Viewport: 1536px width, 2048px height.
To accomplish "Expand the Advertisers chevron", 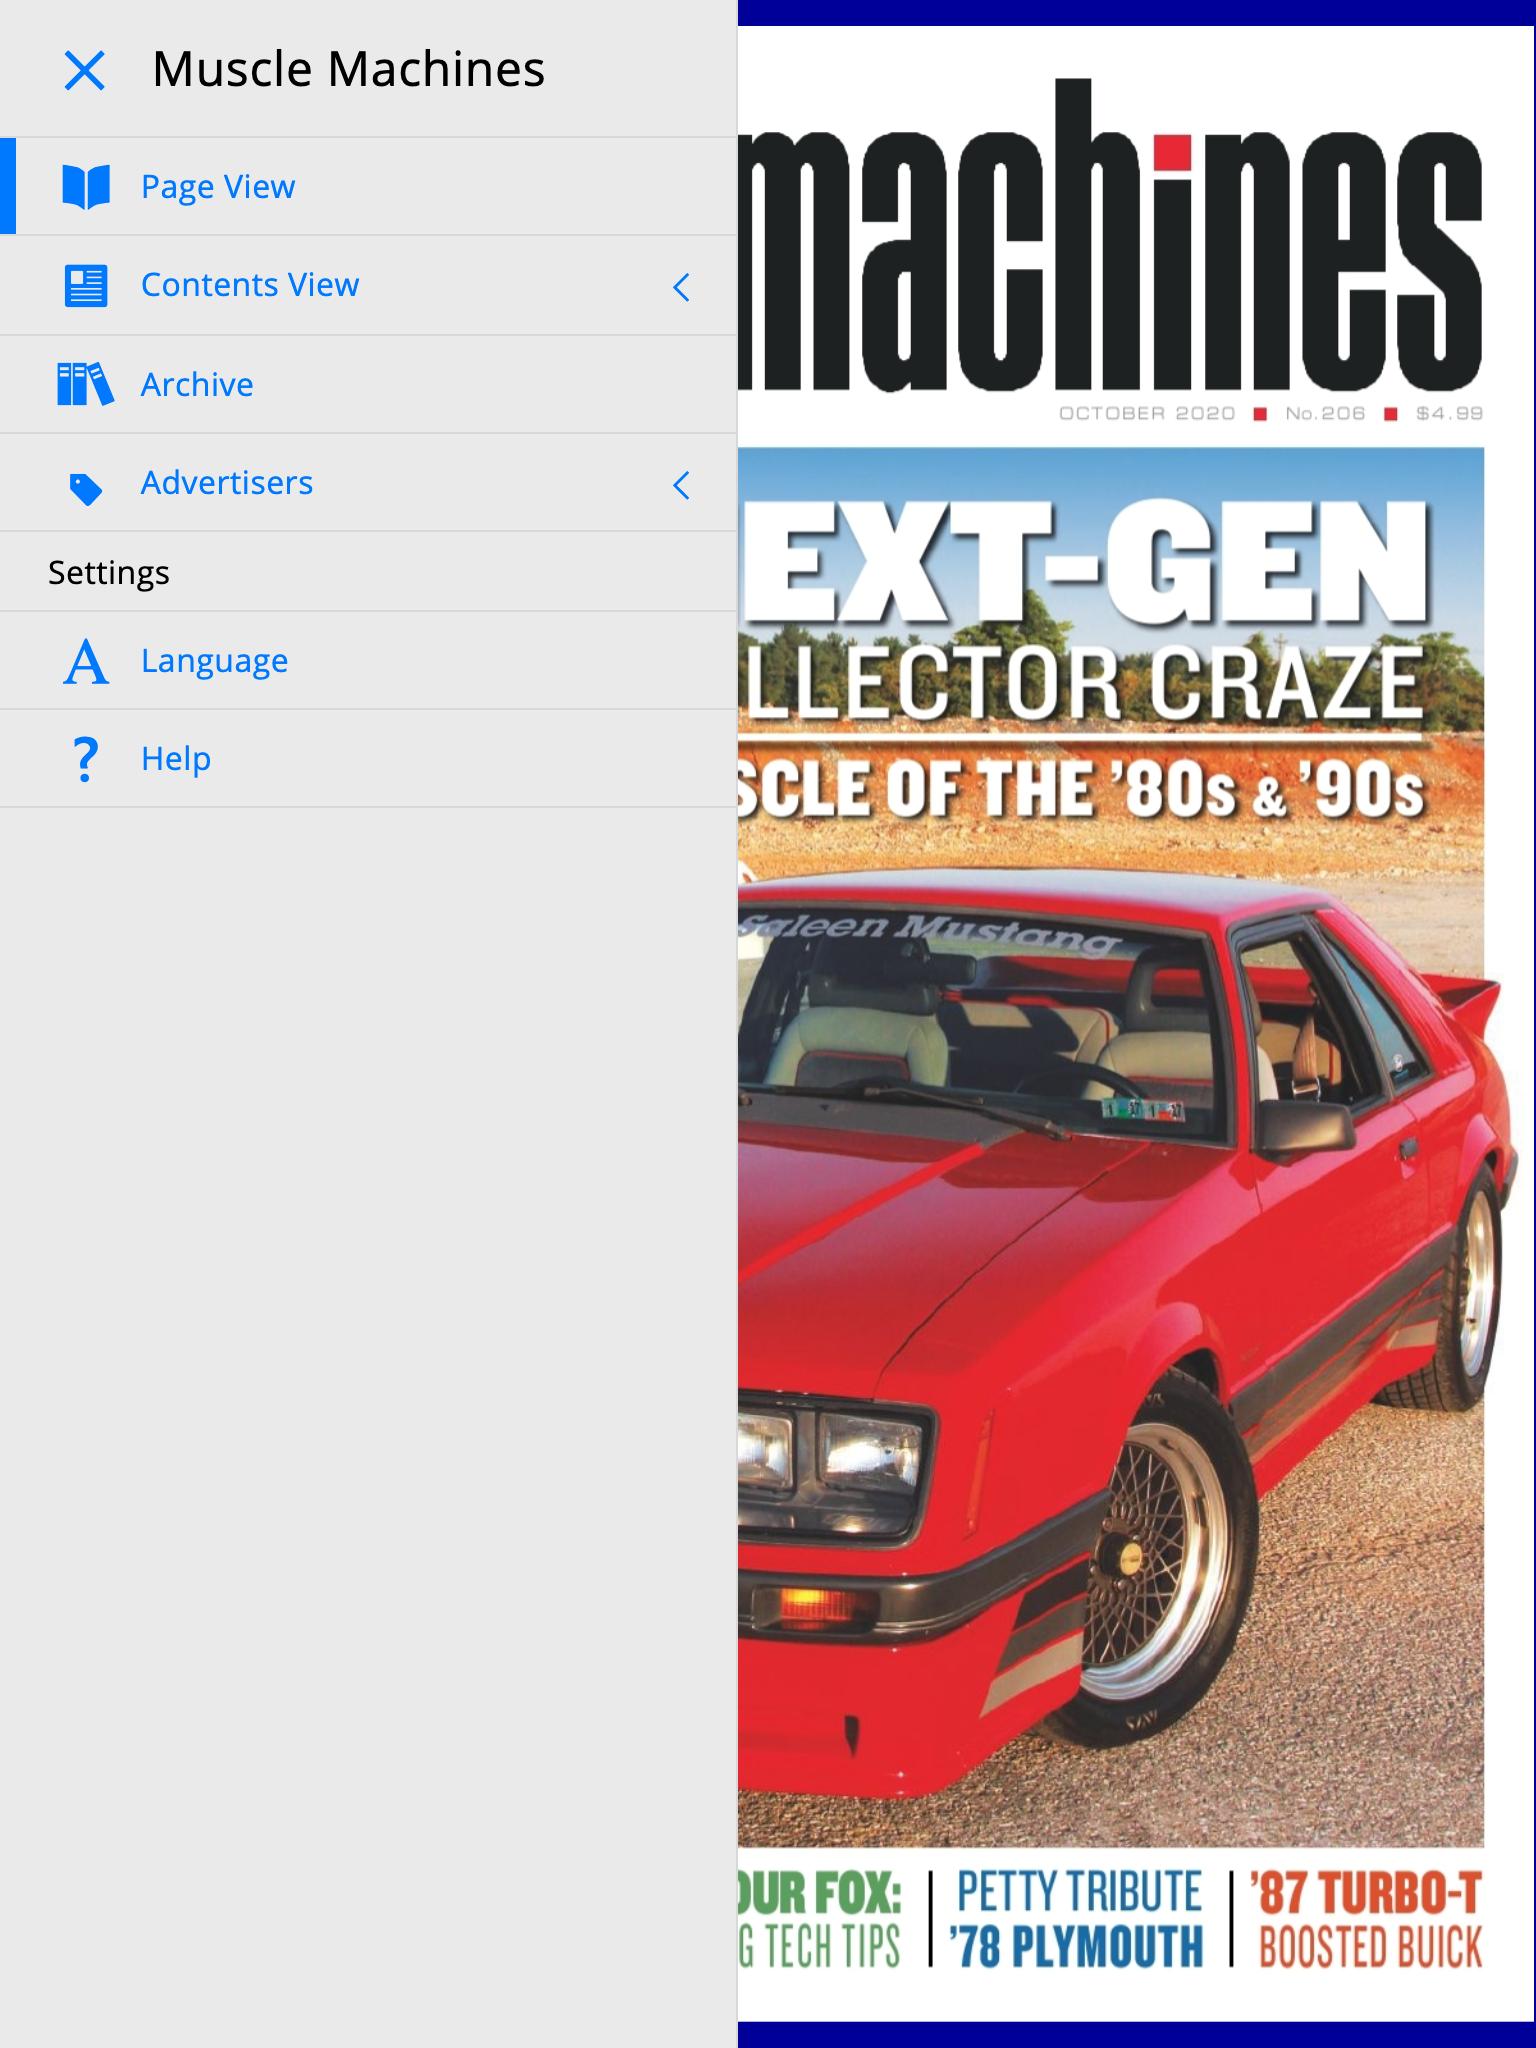I will (x=682, y=485).
